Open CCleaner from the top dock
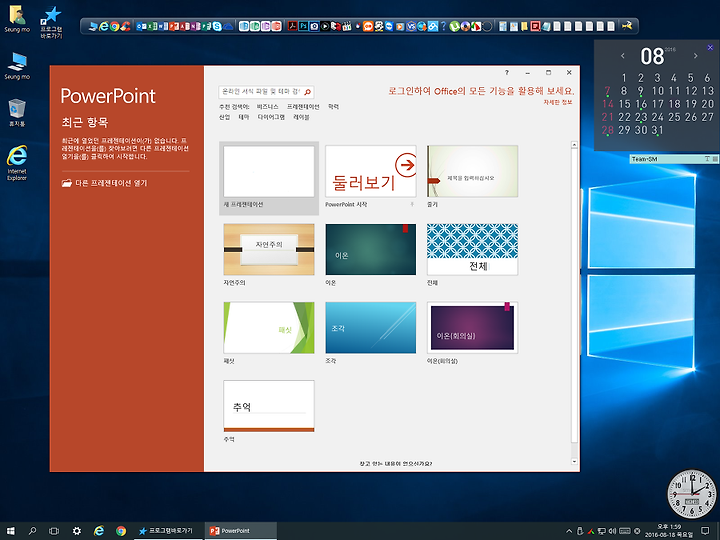720x540 pixels. 125,27
